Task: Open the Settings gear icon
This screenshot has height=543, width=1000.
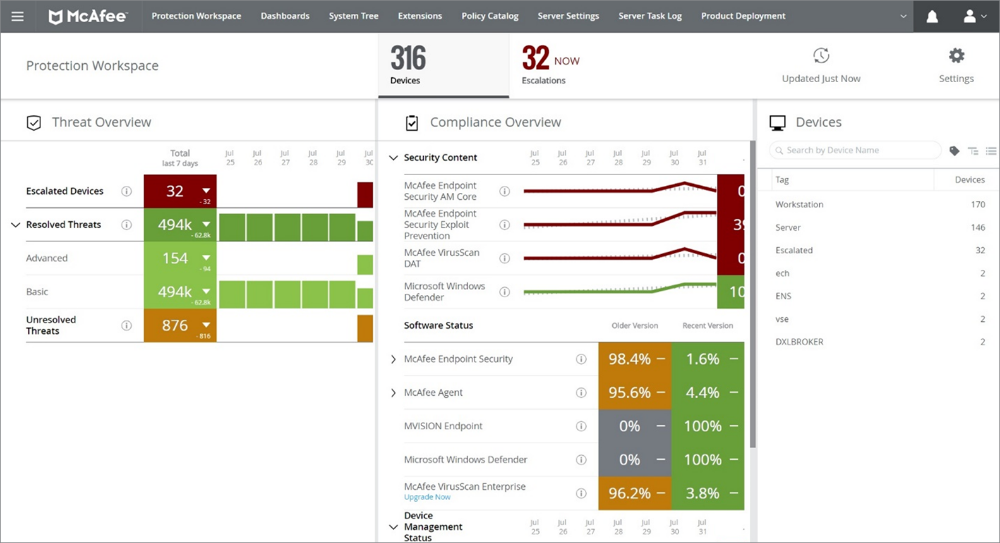Action: (956, 56)
